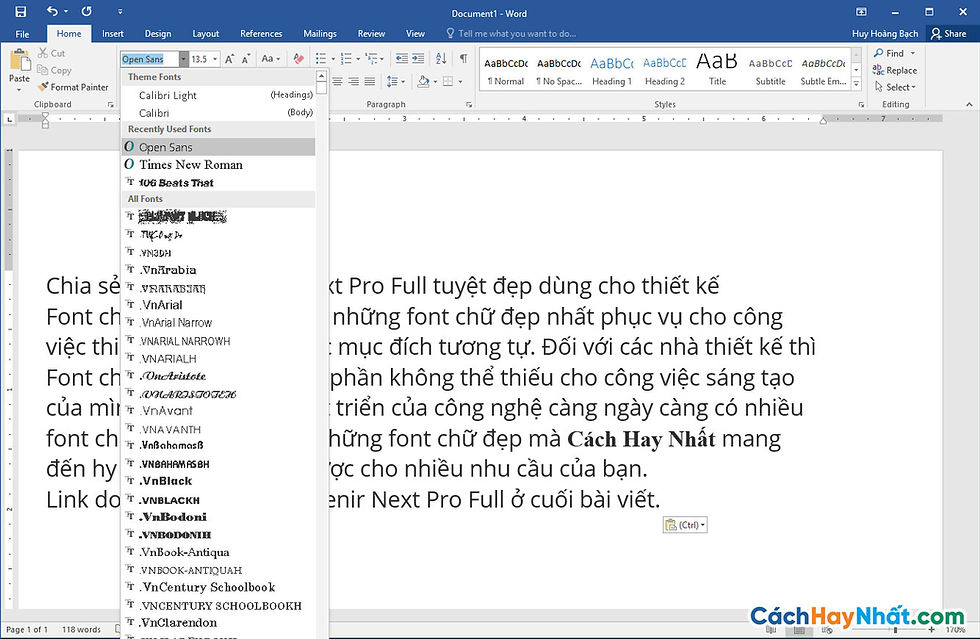Switch to the Insert tab
This screenshot has width=980, height=639.
(112, 34)
